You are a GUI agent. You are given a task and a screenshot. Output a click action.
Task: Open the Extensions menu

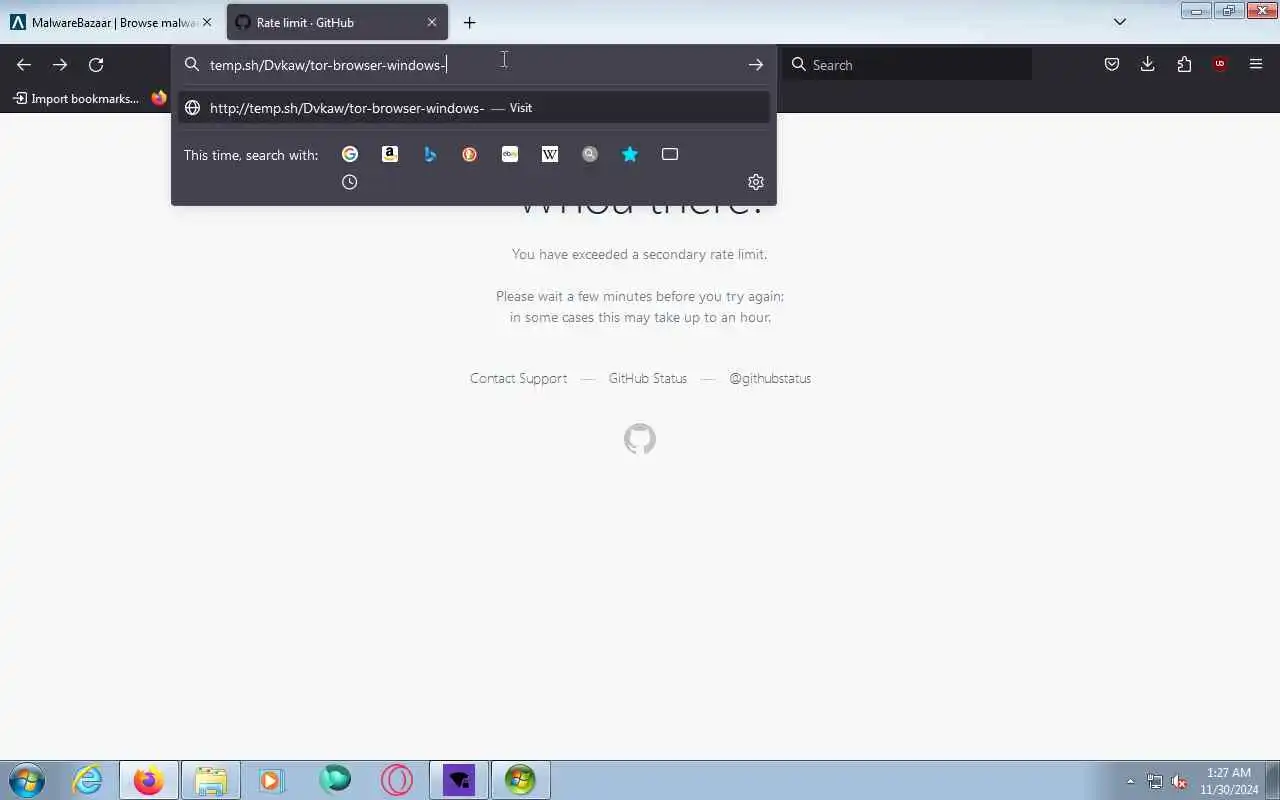pos(1184,64)
